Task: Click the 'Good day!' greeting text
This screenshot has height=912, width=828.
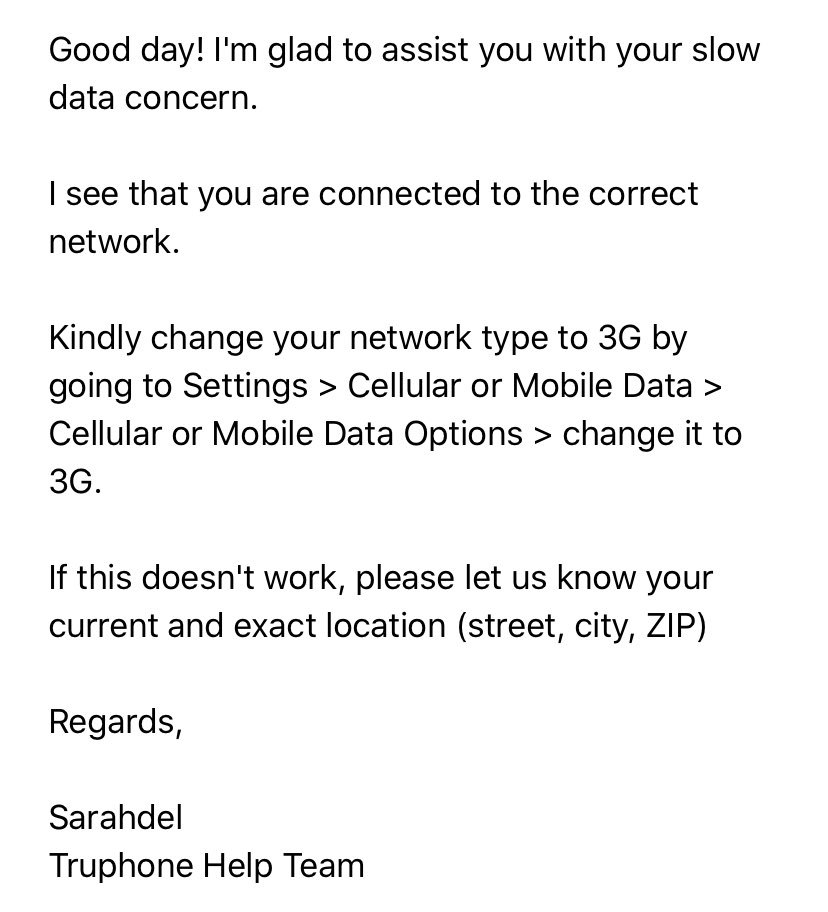Action: [127, 51]
